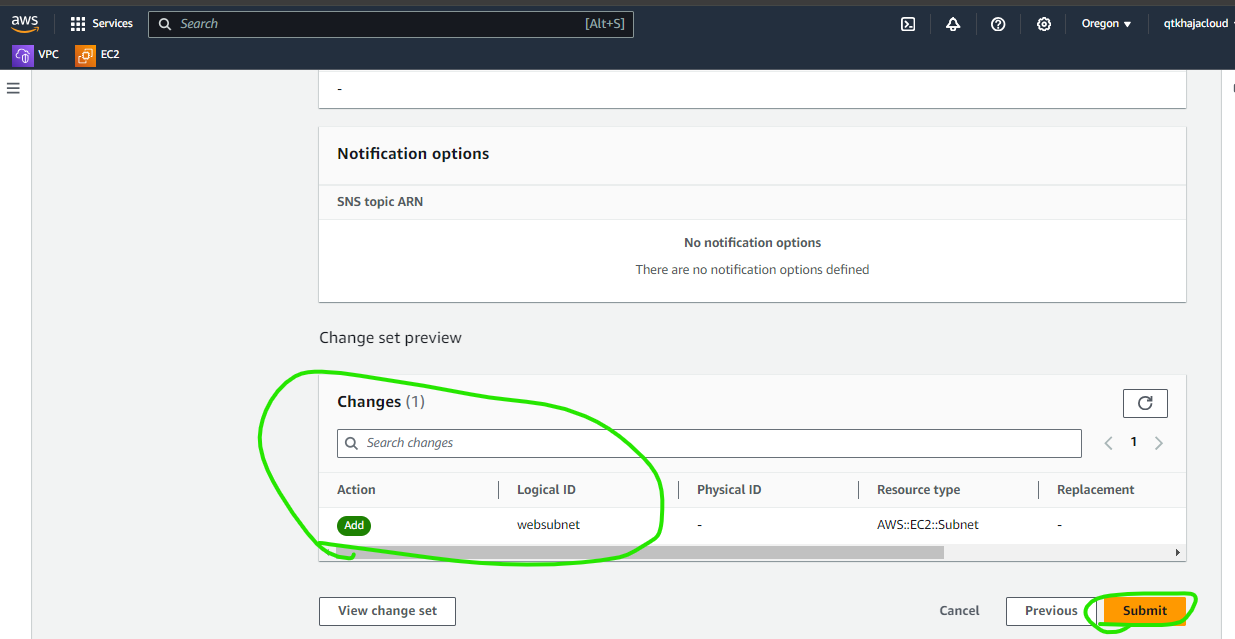Click the Previous button
This screenshot has height=639, width=1235.
(x=1051, y=611)
